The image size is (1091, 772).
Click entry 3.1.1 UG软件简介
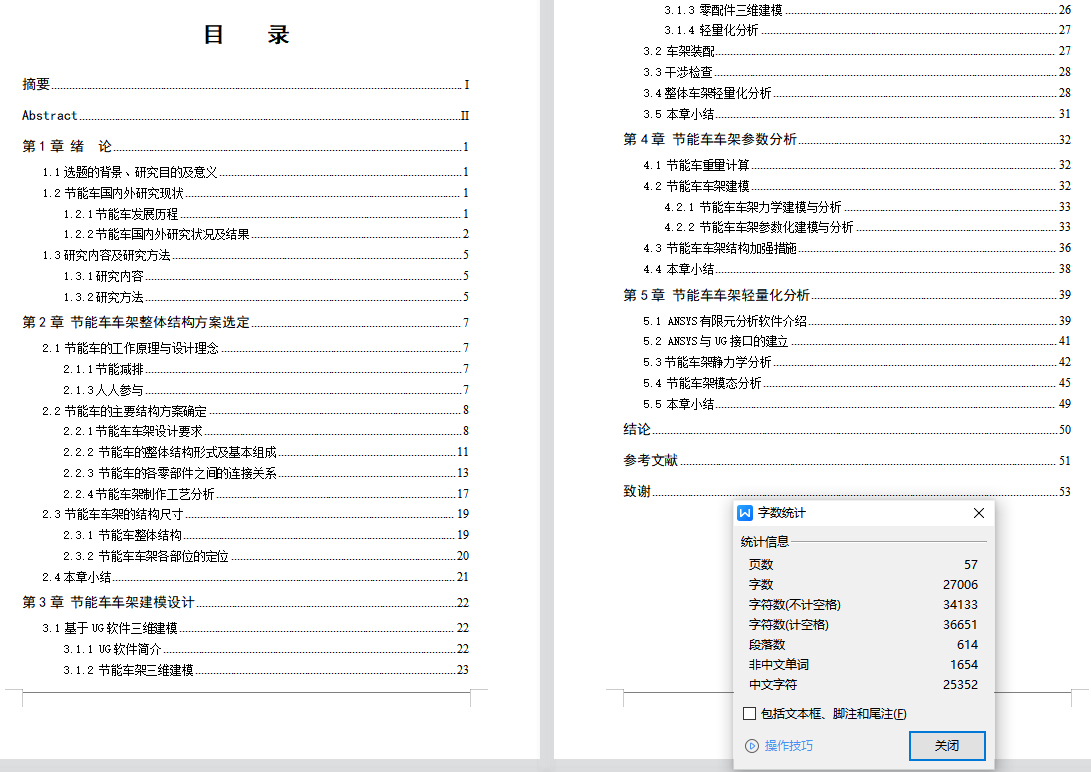[266, 648]
